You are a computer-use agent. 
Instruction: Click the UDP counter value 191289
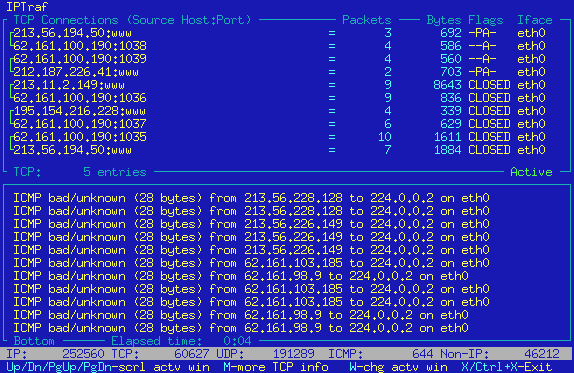[x=293, y=354]
